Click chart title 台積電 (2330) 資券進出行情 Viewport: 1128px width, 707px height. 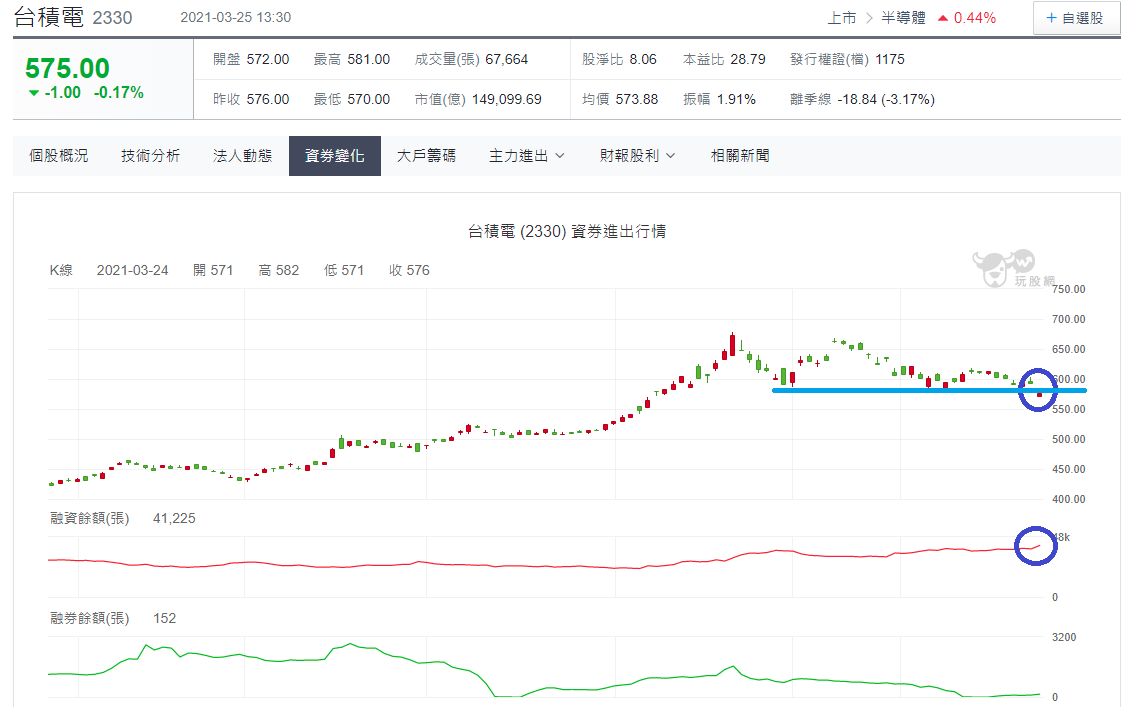[567, 232]
